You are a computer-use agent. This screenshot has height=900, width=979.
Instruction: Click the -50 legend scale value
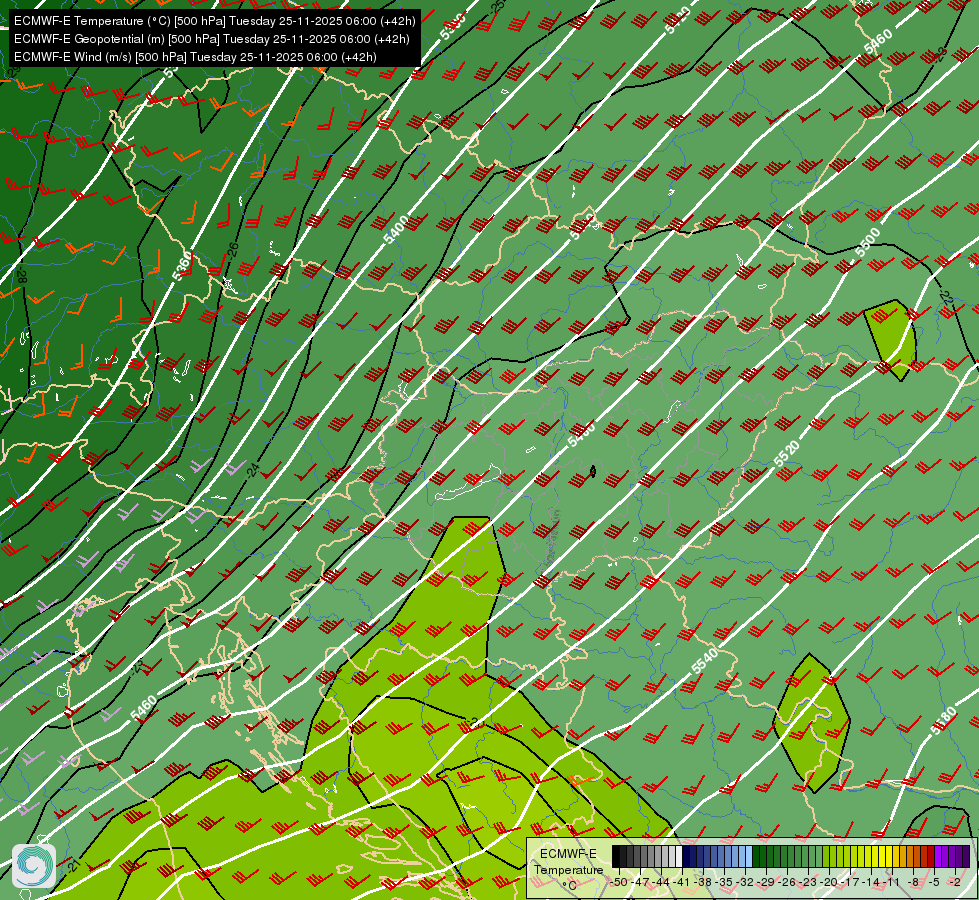[x=619, y=882]
